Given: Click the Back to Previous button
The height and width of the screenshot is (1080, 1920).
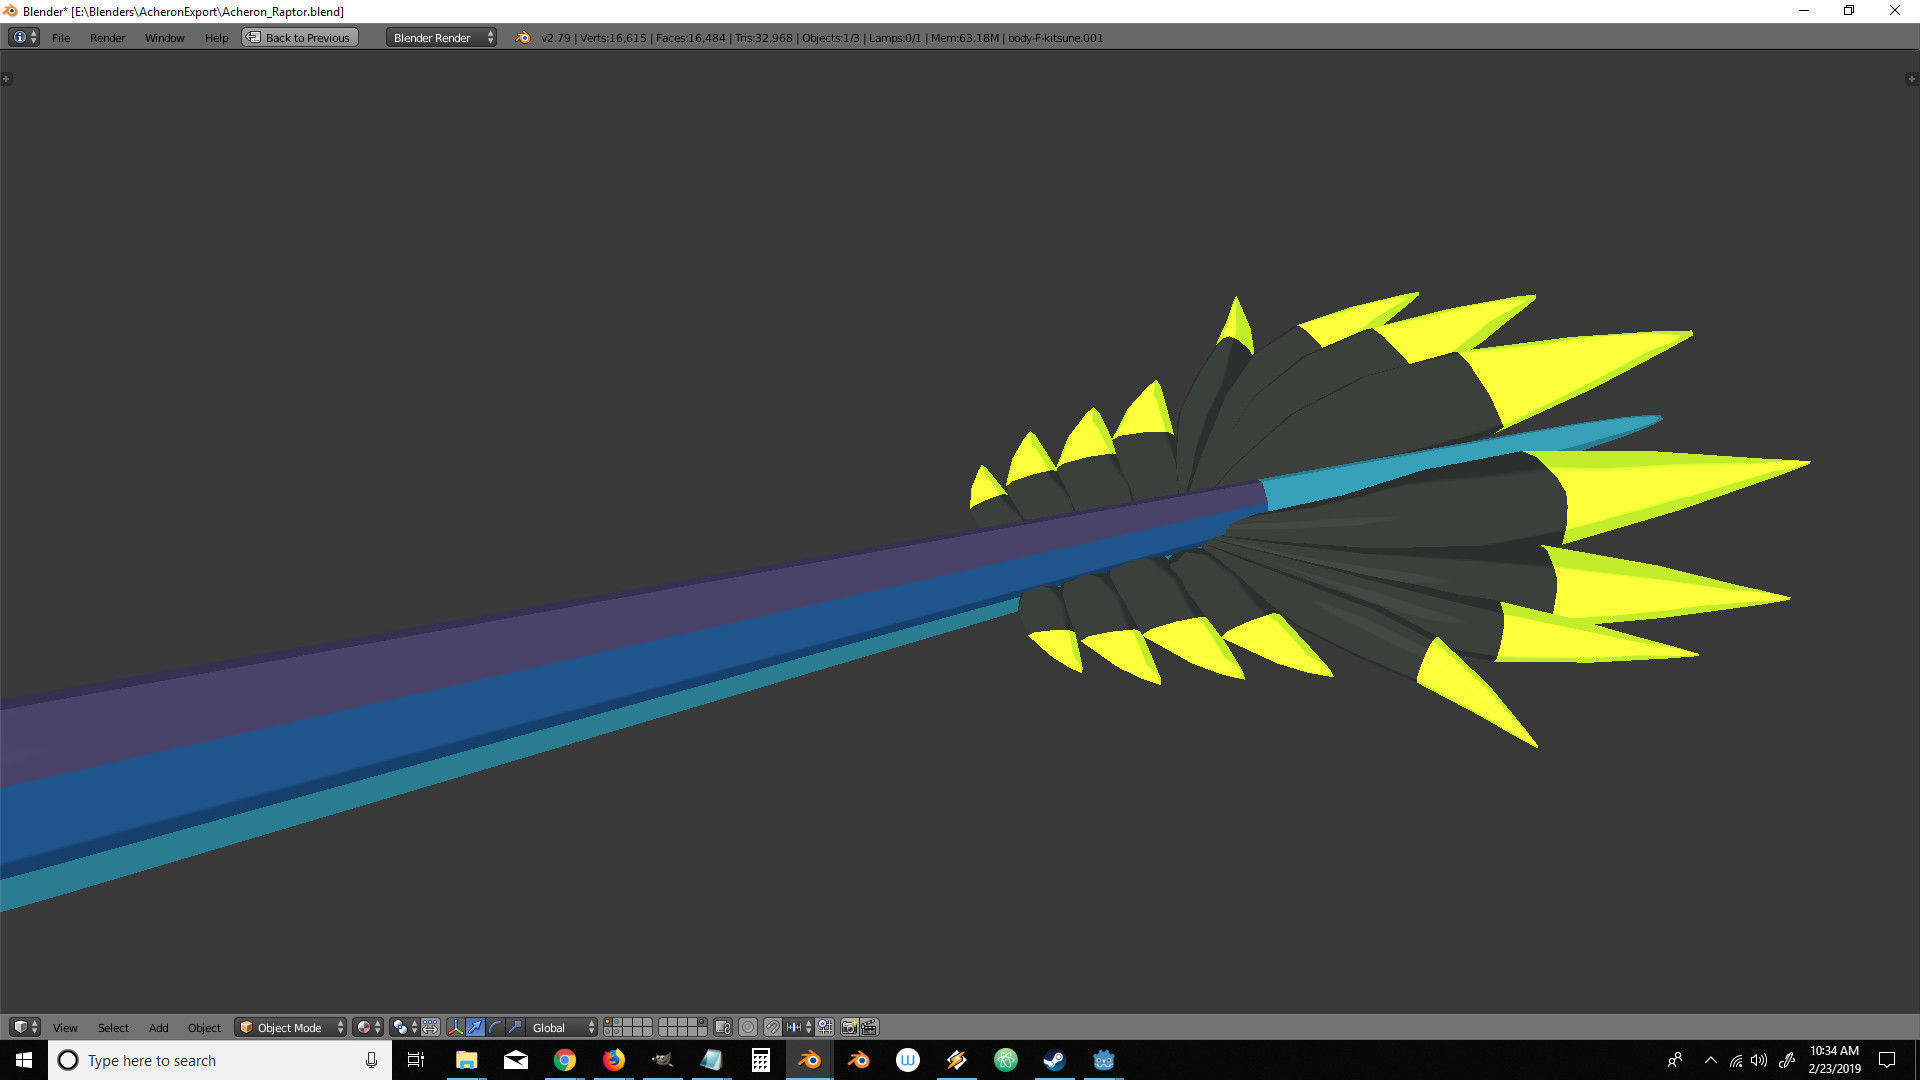Looking at the screenshot, I should tap(300, 38).
